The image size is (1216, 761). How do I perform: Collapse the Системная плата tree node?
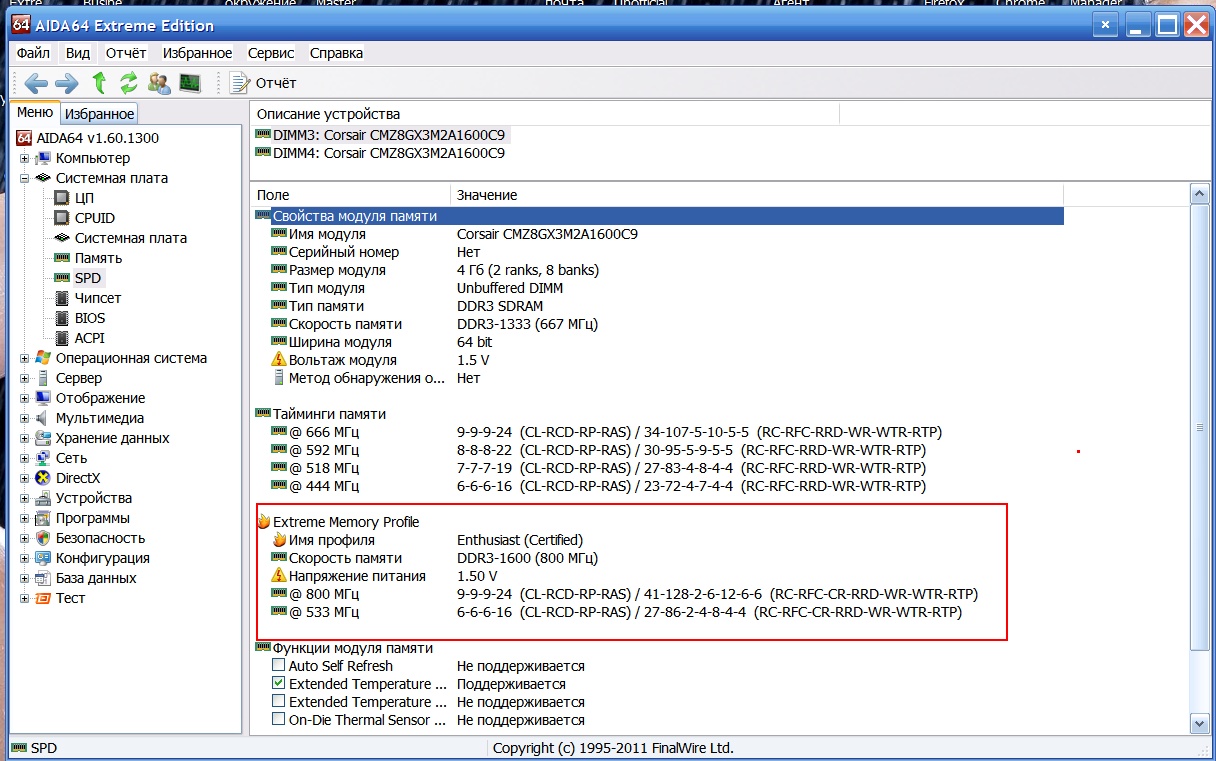pyautogui.click(x=25, y=178)
